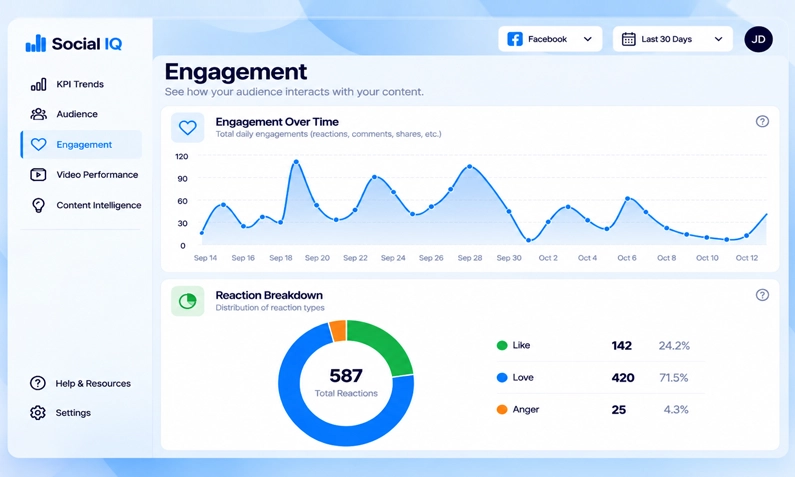Click the Audience people icon
Screen dimensions: 795x477
tap(39, 114)
